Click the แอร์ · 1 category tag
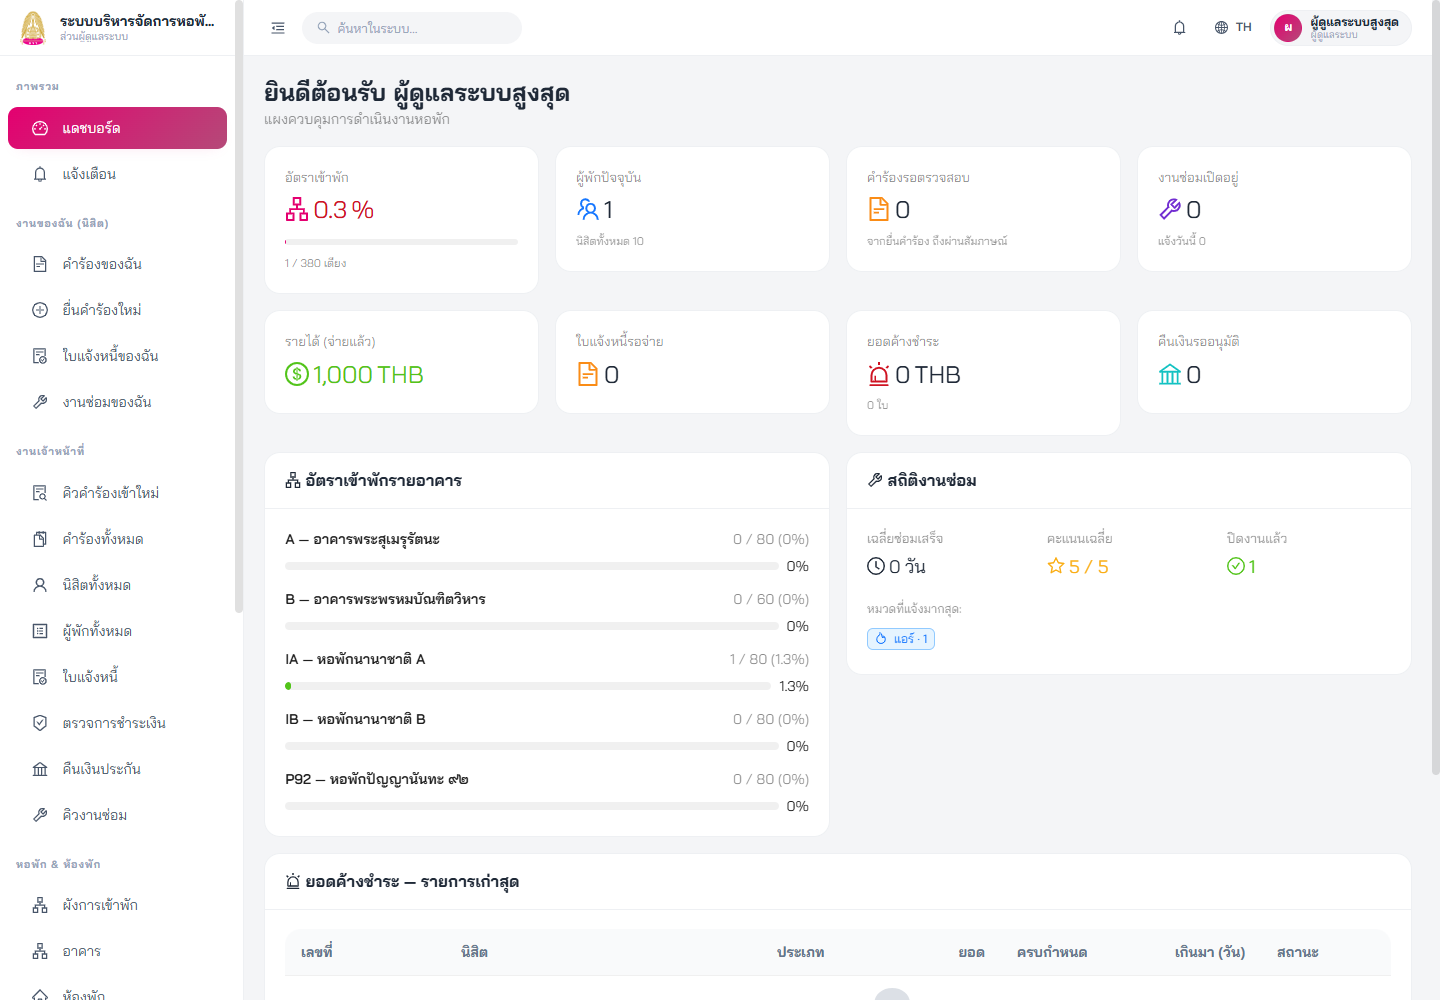 [x=901, y=639]
